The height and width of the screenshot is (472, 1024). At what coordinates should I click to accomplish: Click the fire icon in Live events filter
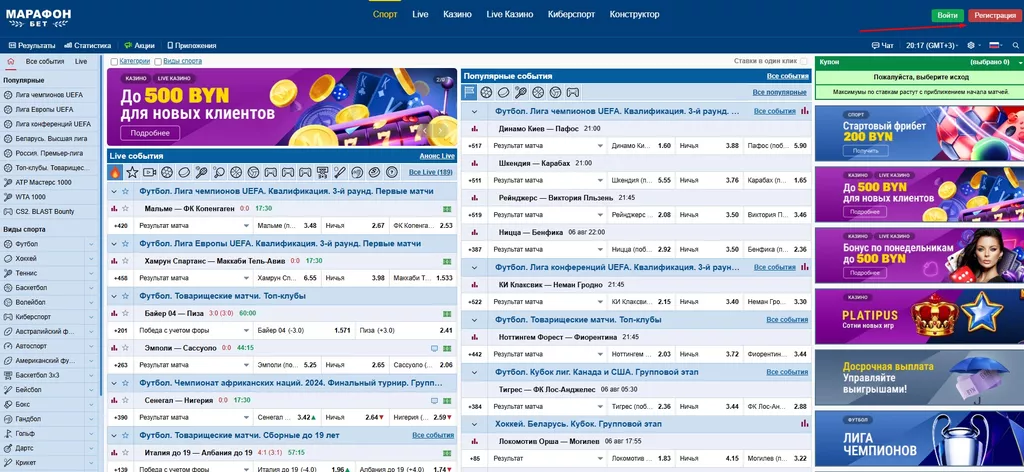[116, 172]
